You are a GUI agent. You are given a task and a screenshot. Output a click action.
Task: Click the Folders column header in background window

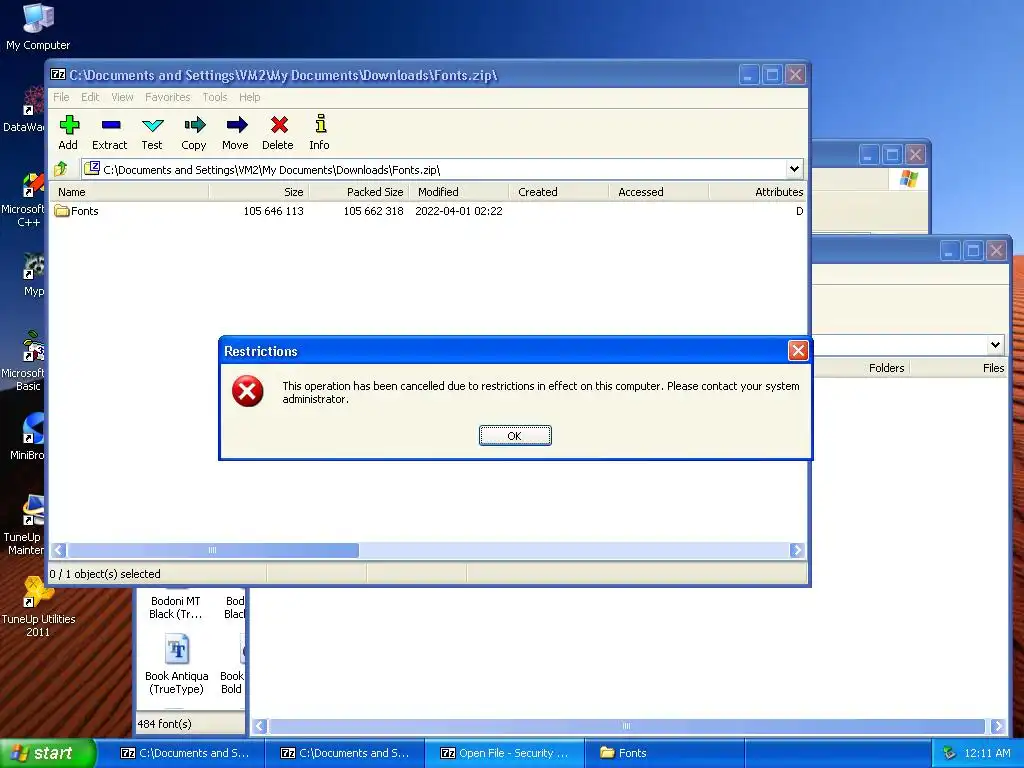tap(861, 368)
